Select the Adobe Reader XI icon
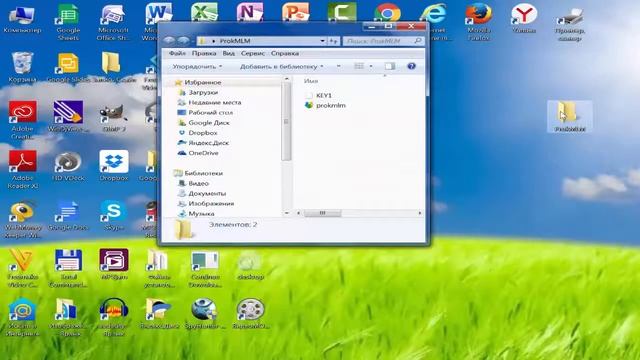Screen dimensions: 640x360 coord(22,169)
